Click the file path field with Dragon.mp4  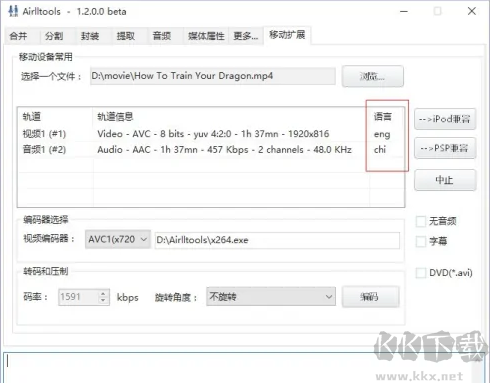[x=213, y=76]
